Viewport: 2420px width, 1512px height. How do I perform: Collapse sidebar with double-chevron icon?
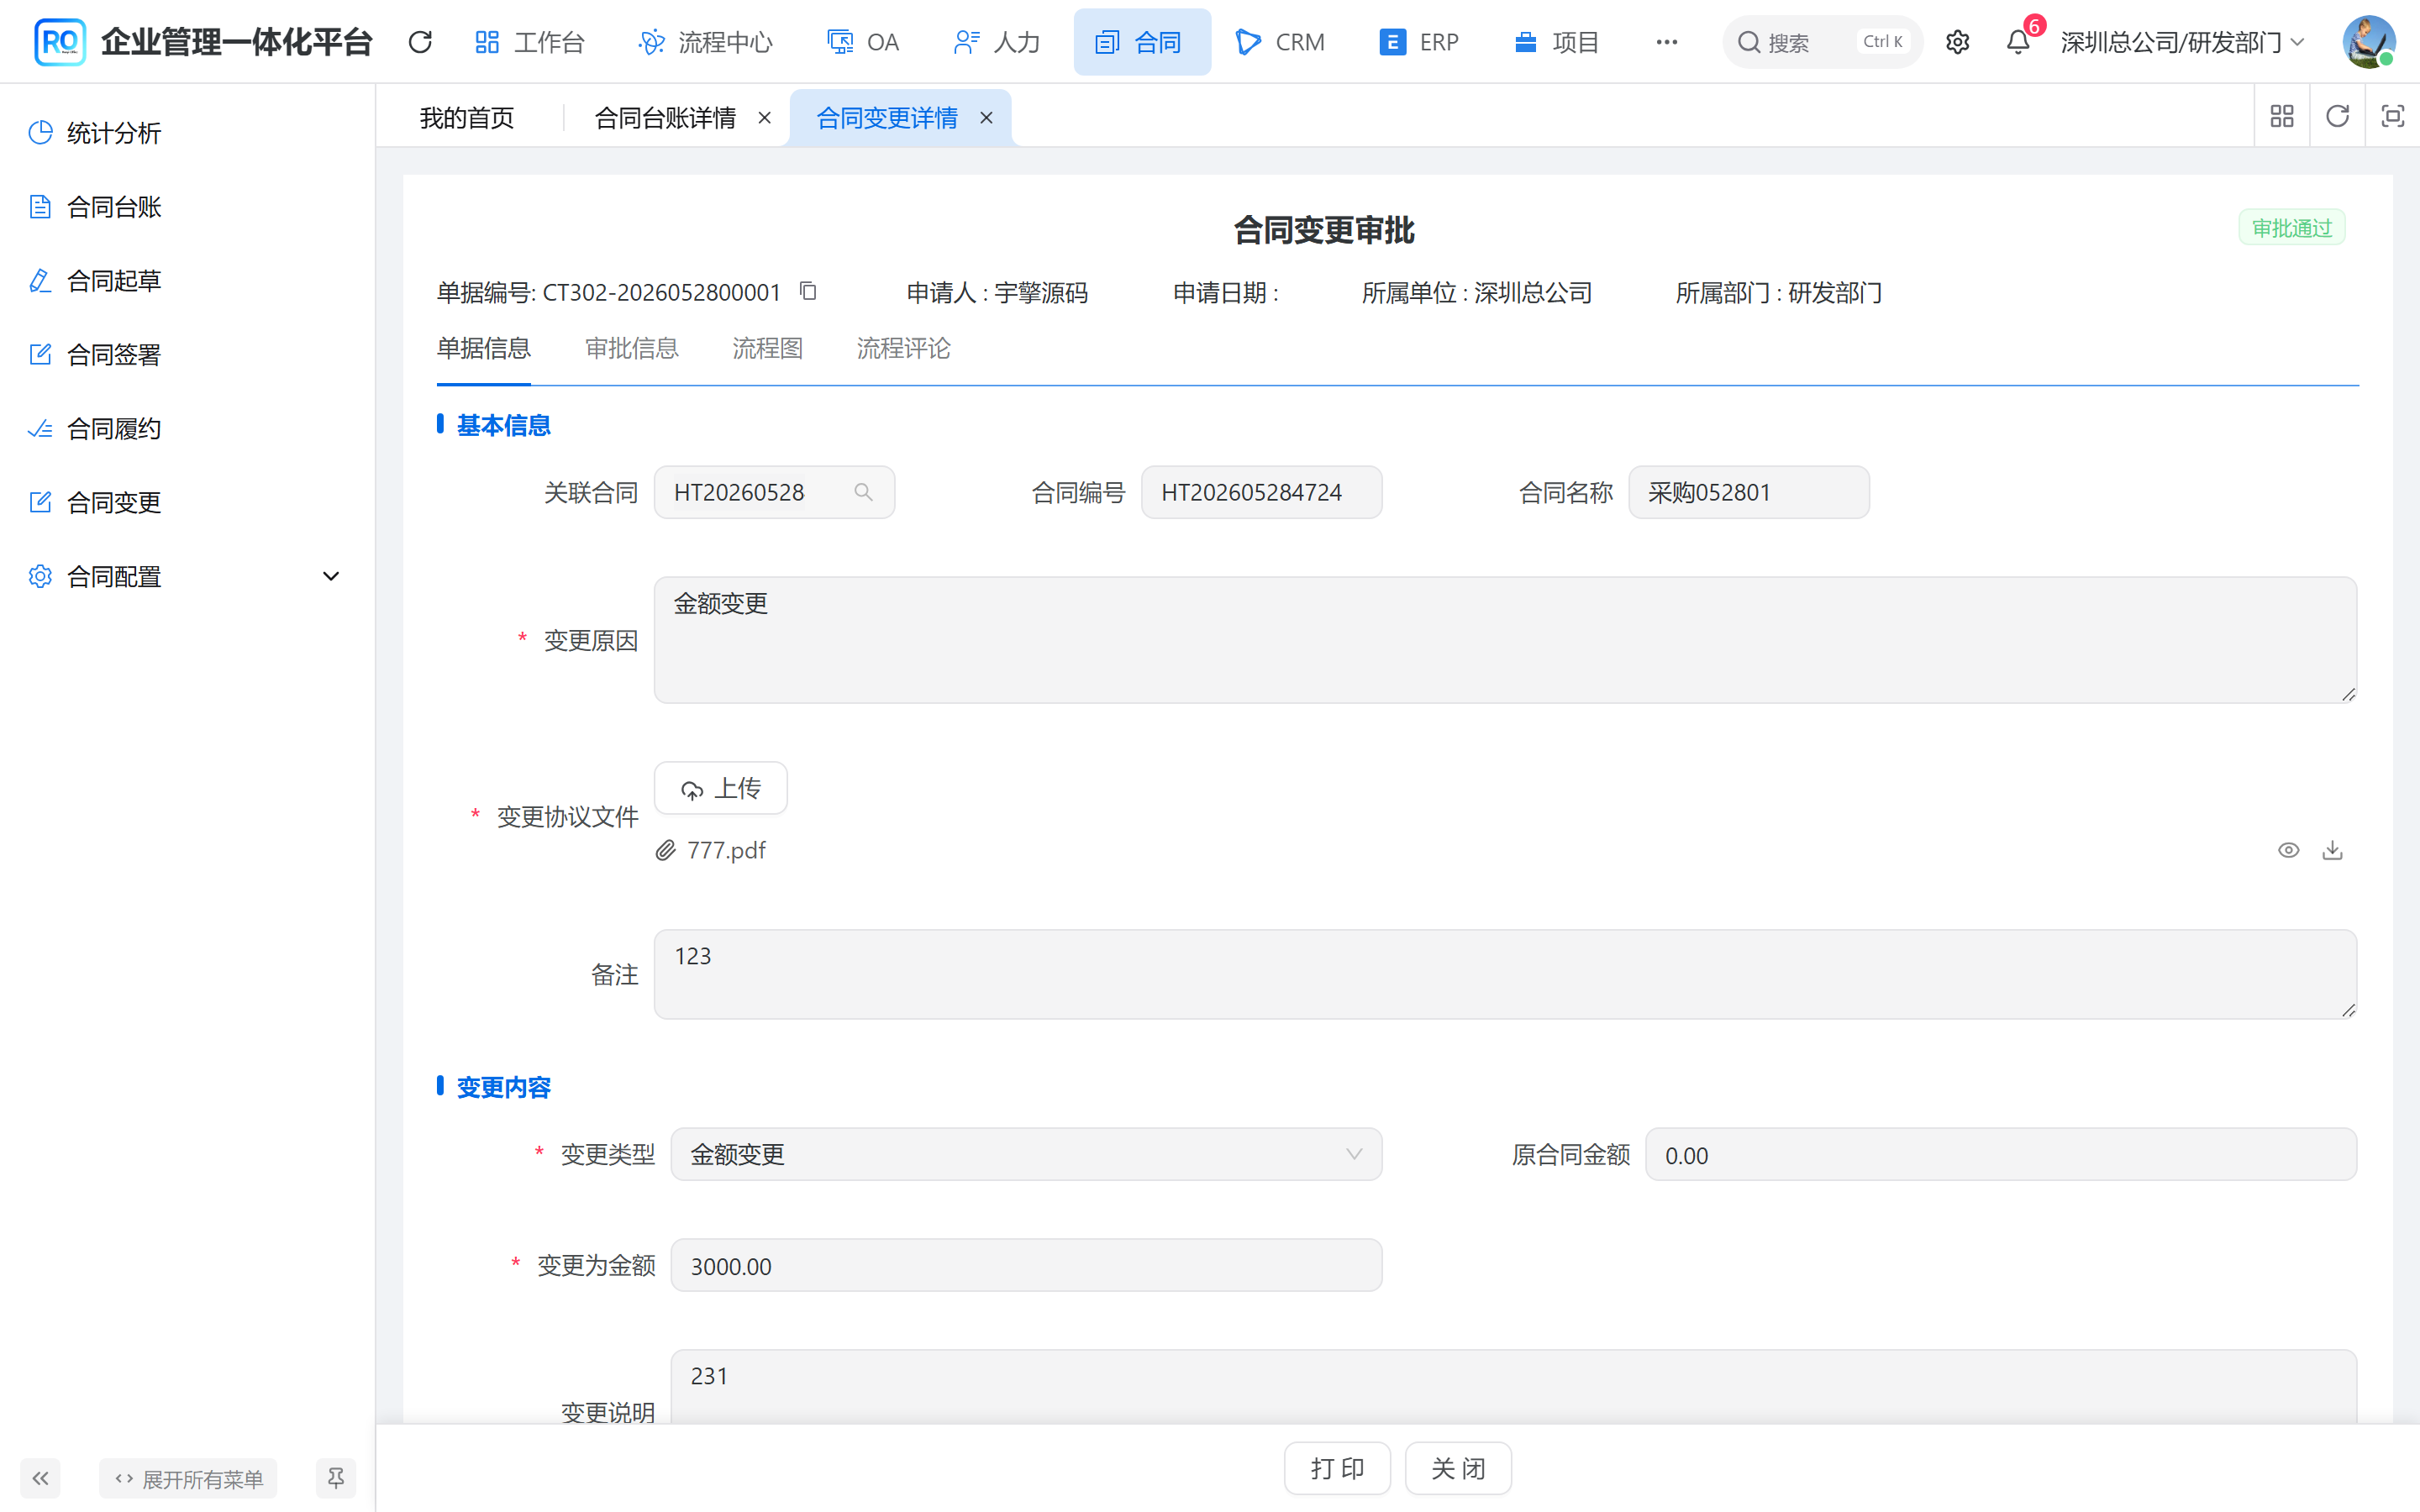[40, 1478]
